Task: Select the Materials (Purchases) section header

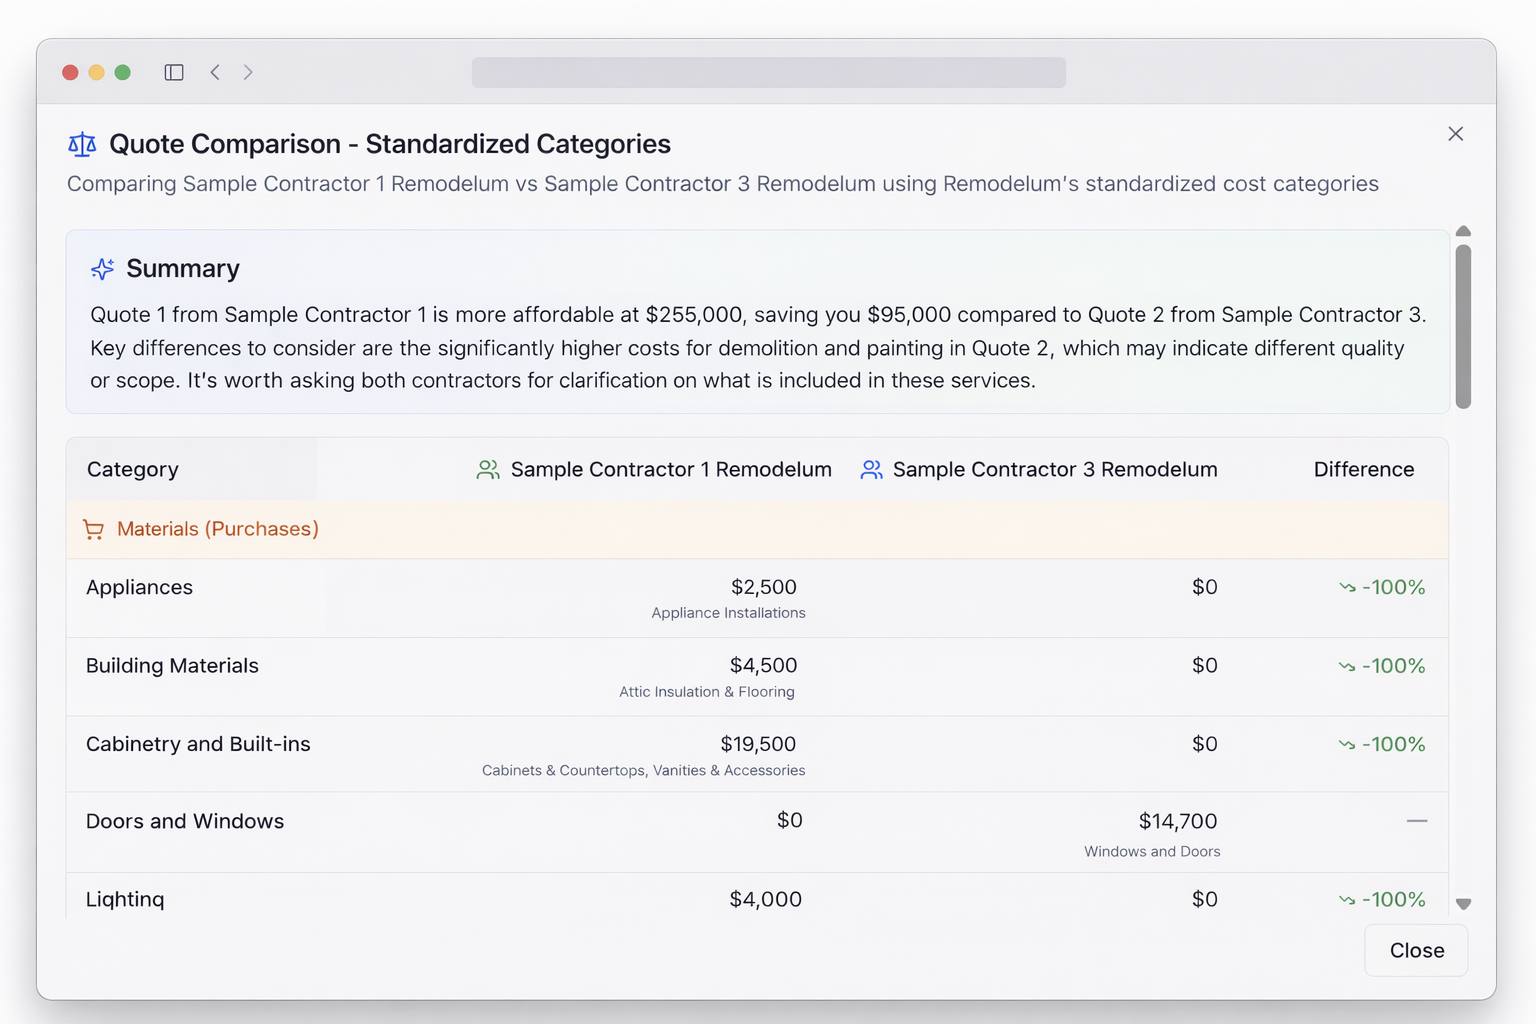Action: tap(217, 529)
